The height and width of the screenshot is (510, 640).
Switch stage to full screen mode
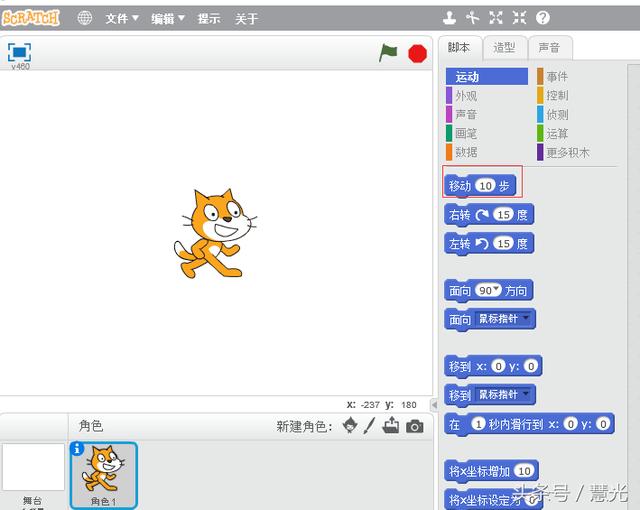coord(19,52)
